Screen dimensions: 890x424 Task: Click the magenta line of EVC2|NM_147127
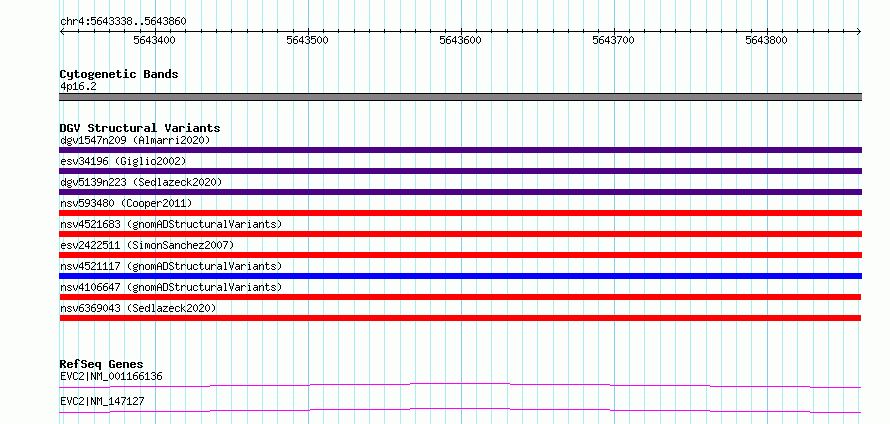[460, 410]
